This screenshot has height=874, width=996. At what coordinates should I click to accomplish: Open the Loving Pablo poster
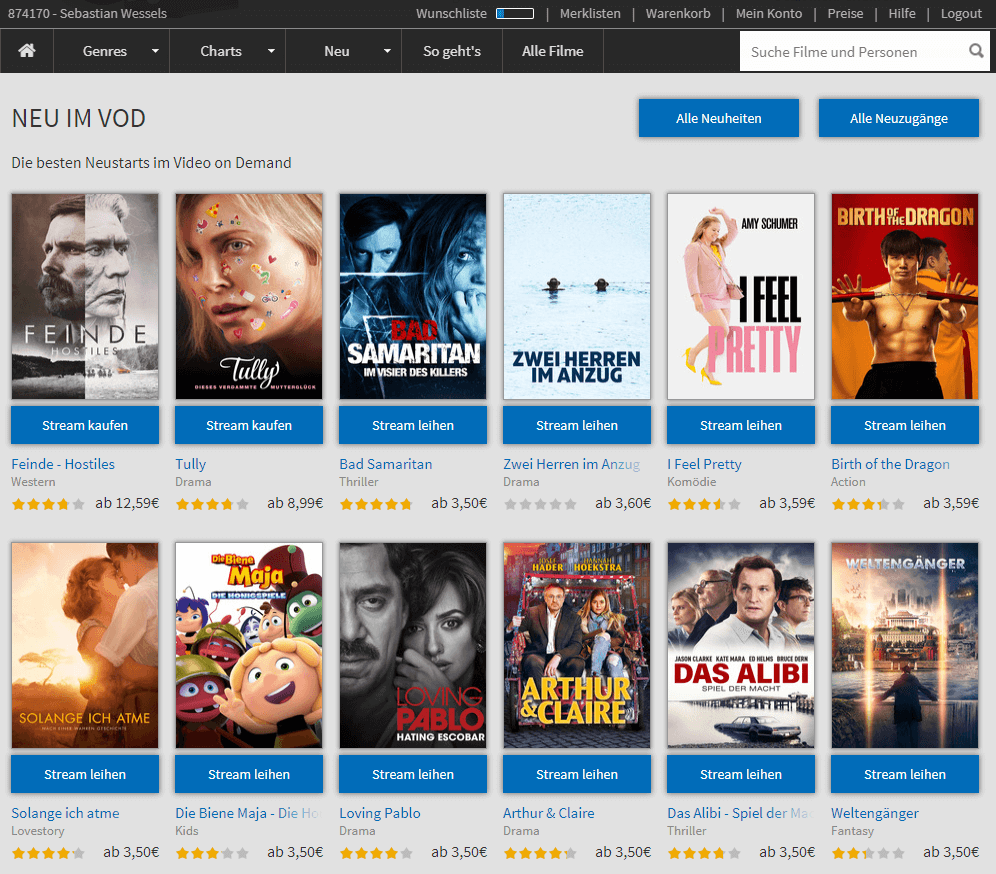[413, 645]
